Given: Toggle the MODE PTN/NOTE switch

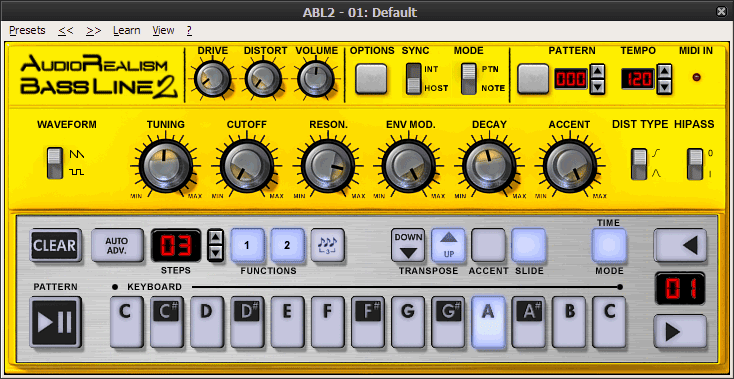Looking at the screenshot, I should [x=468, y=79].
